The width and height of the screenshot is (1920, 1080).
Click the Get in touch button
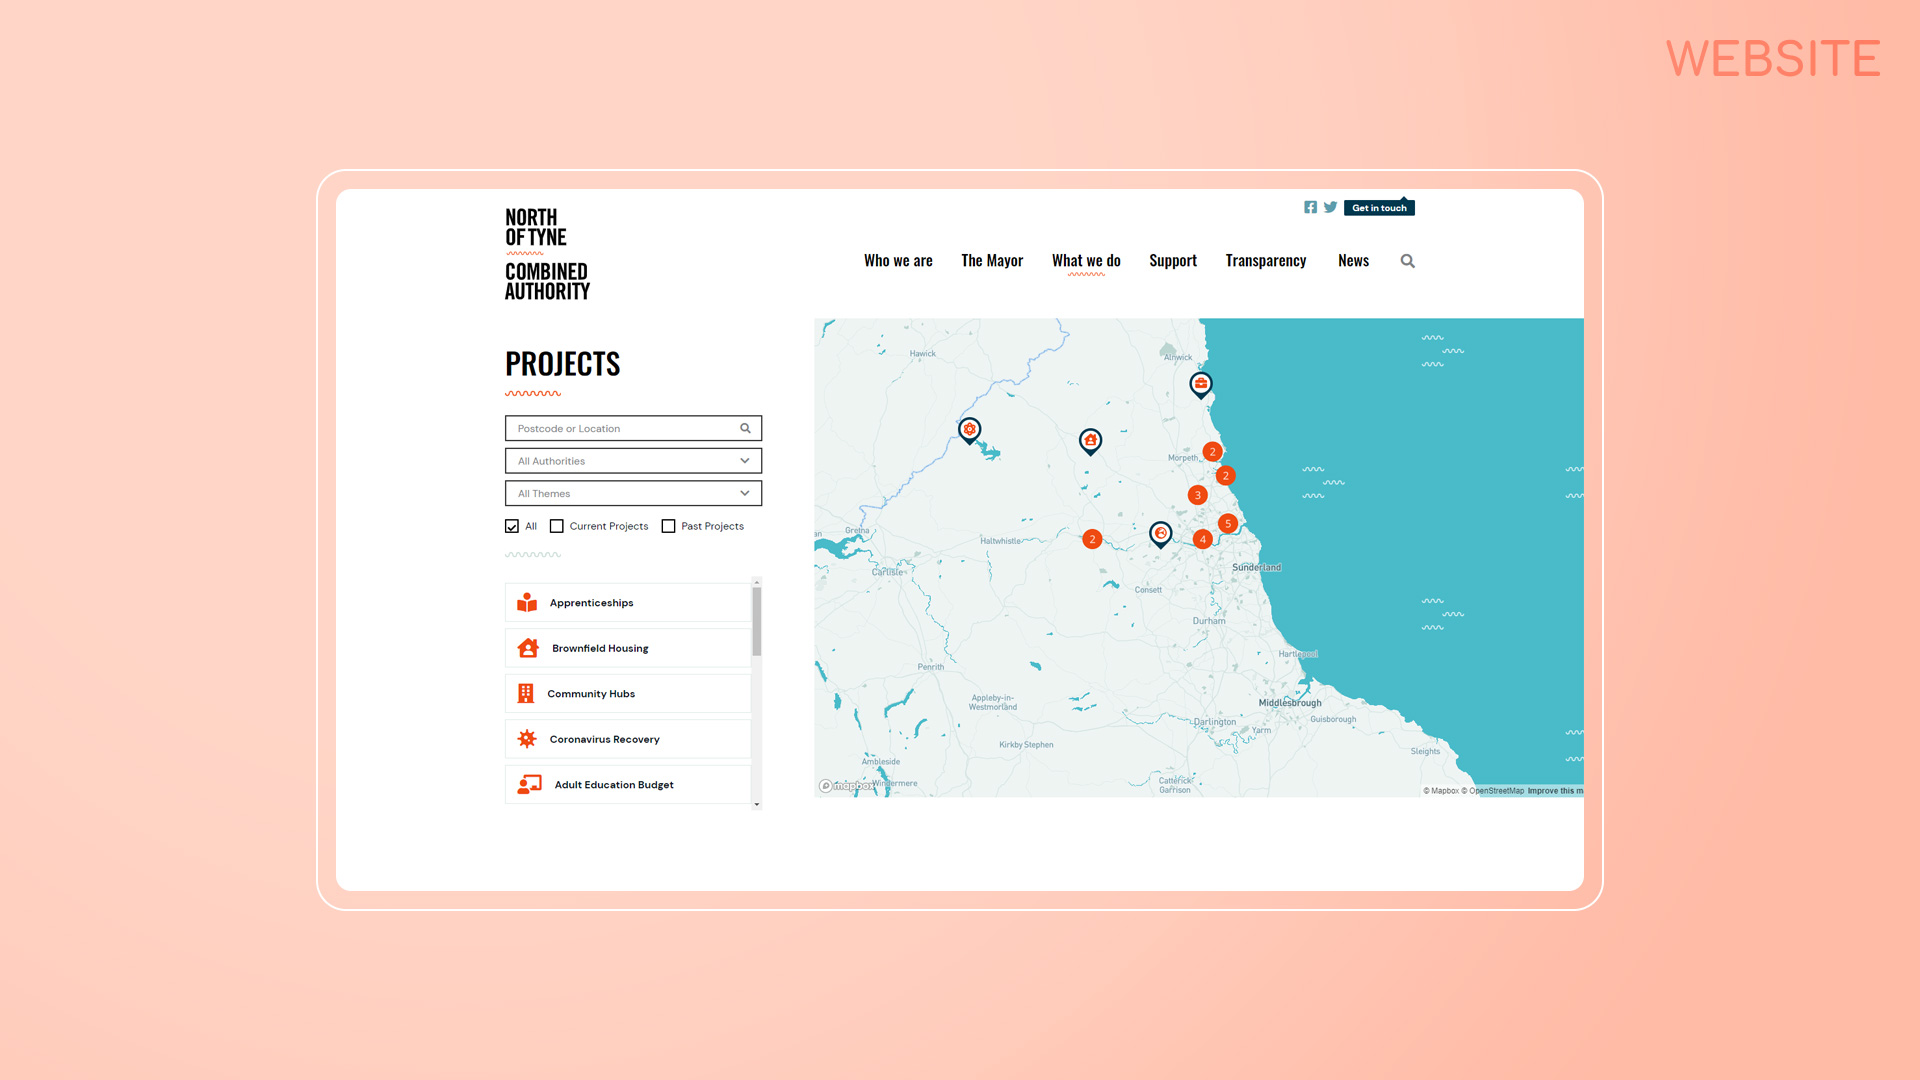point(1379,208)
